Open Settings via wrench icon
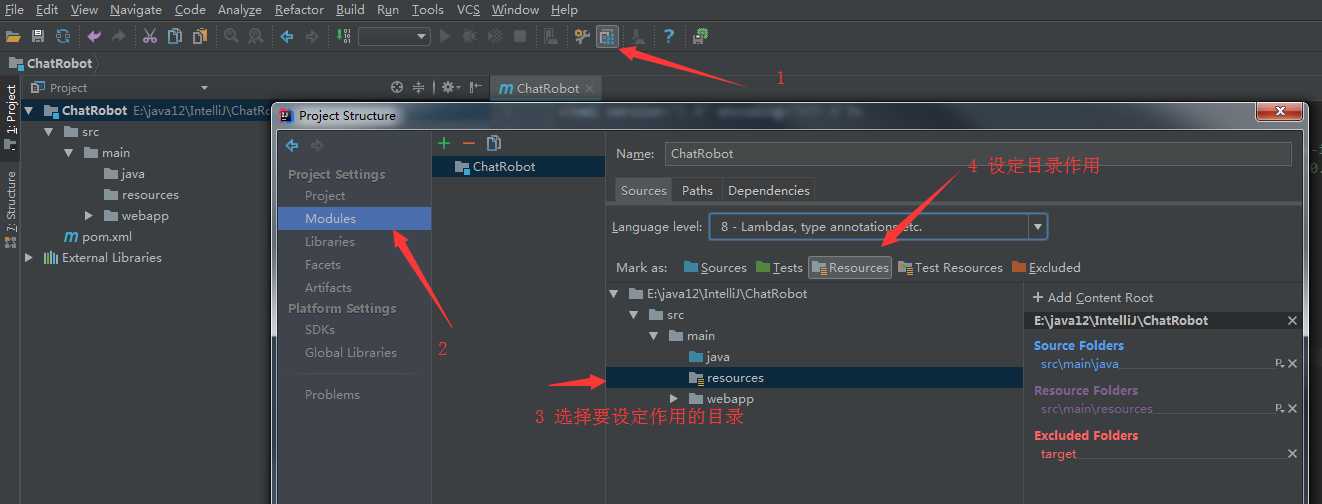Viewport: 1322px width, 504px height. point(582,36)
